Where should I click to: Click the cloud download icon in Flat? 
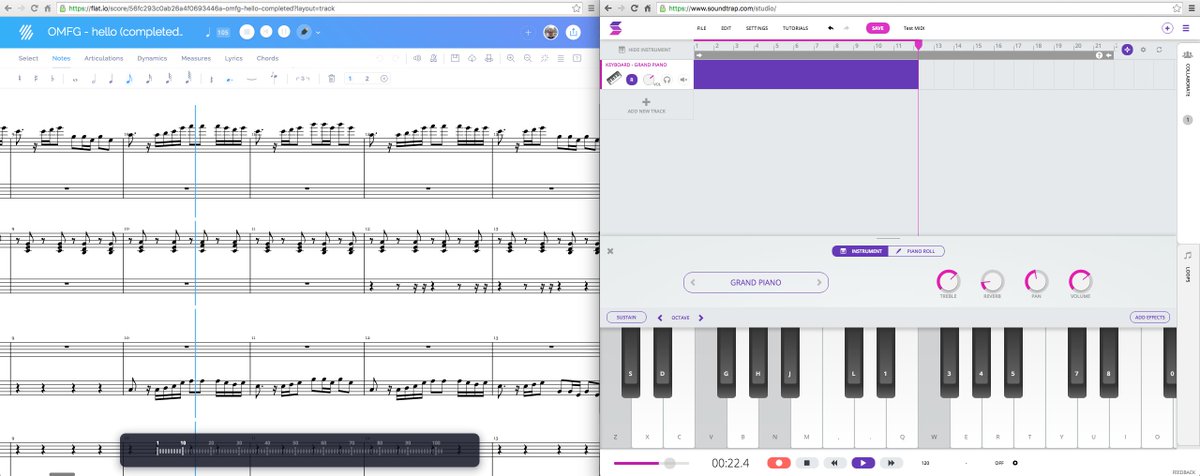click(470, 58)
